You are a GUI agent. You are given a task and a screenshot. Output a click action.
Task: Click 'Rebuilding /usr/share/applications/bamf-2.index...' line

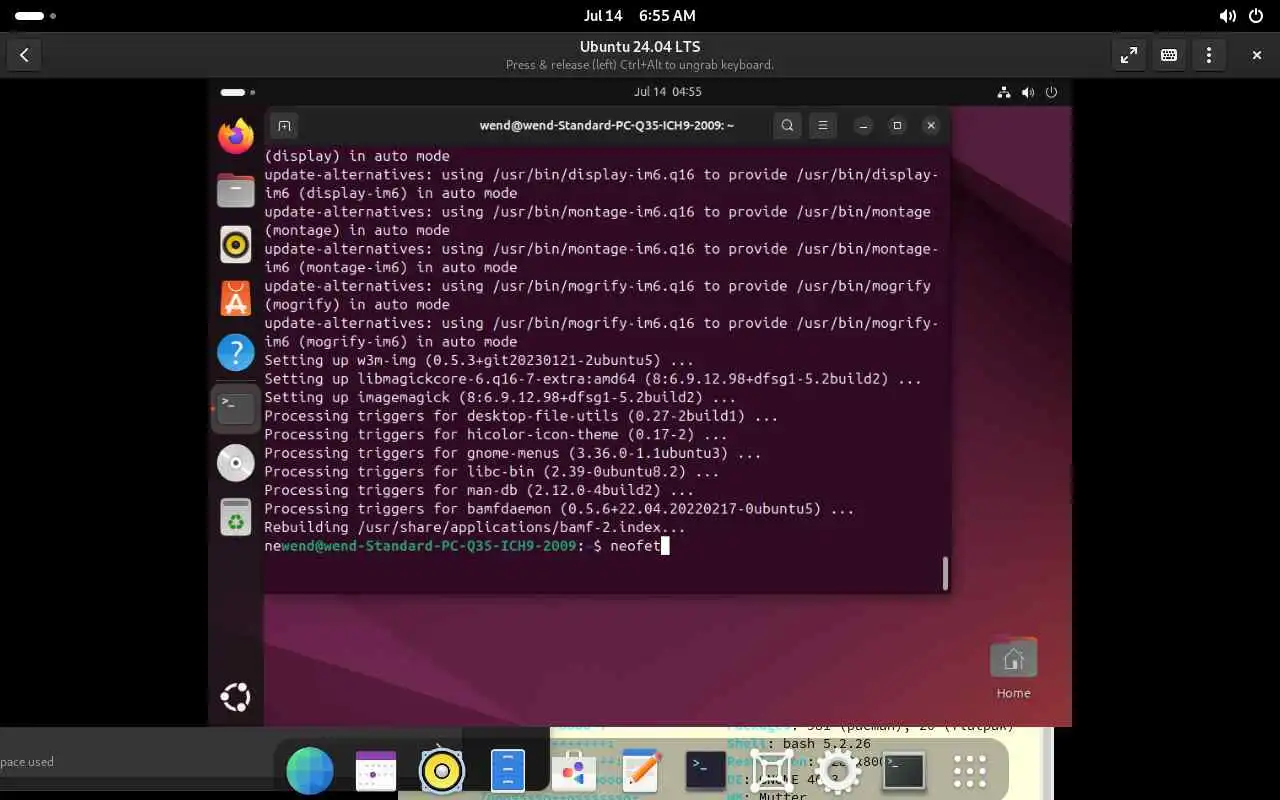(x=475, y=528)
